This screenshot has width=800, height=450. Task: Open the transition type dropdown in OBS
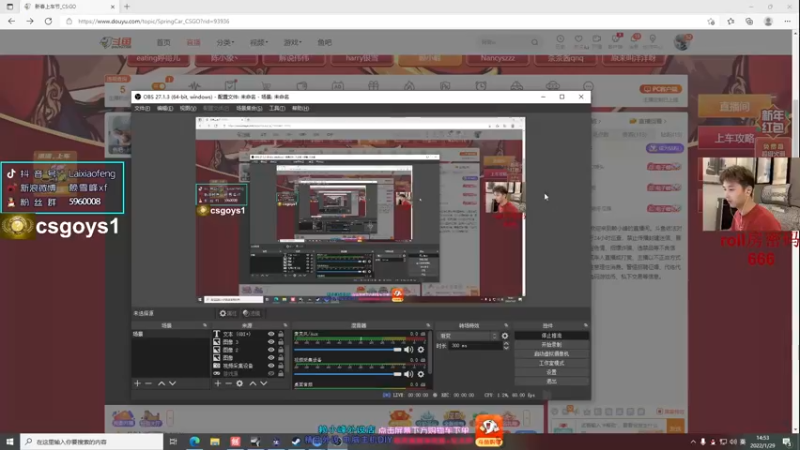(468, 336)
